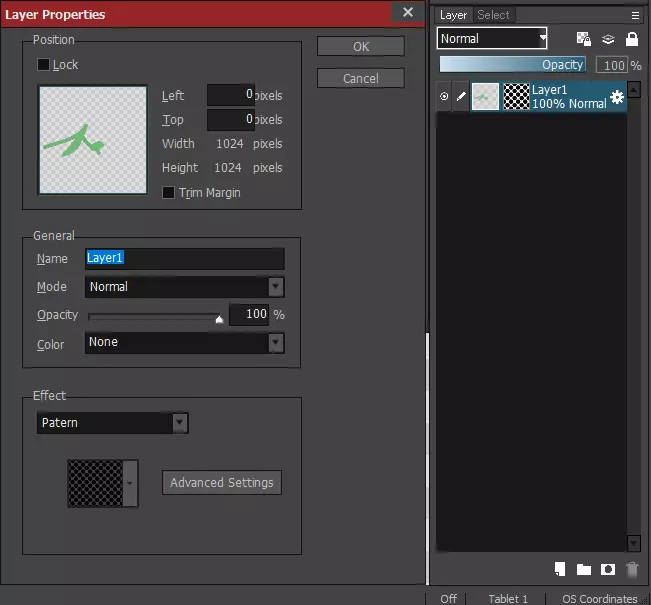The height and width of the screenshot is (605, 651).
Task: Click layer list scroll up arrow
Action: [634, 89]
